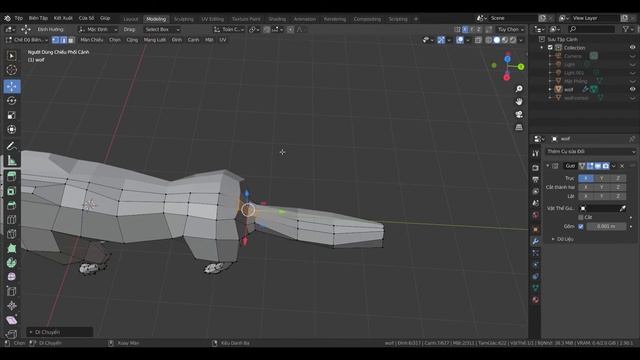Viewport: 640px width, 360px height.
Task: Select the Select Box tool in toolbar
Action: 11,56
